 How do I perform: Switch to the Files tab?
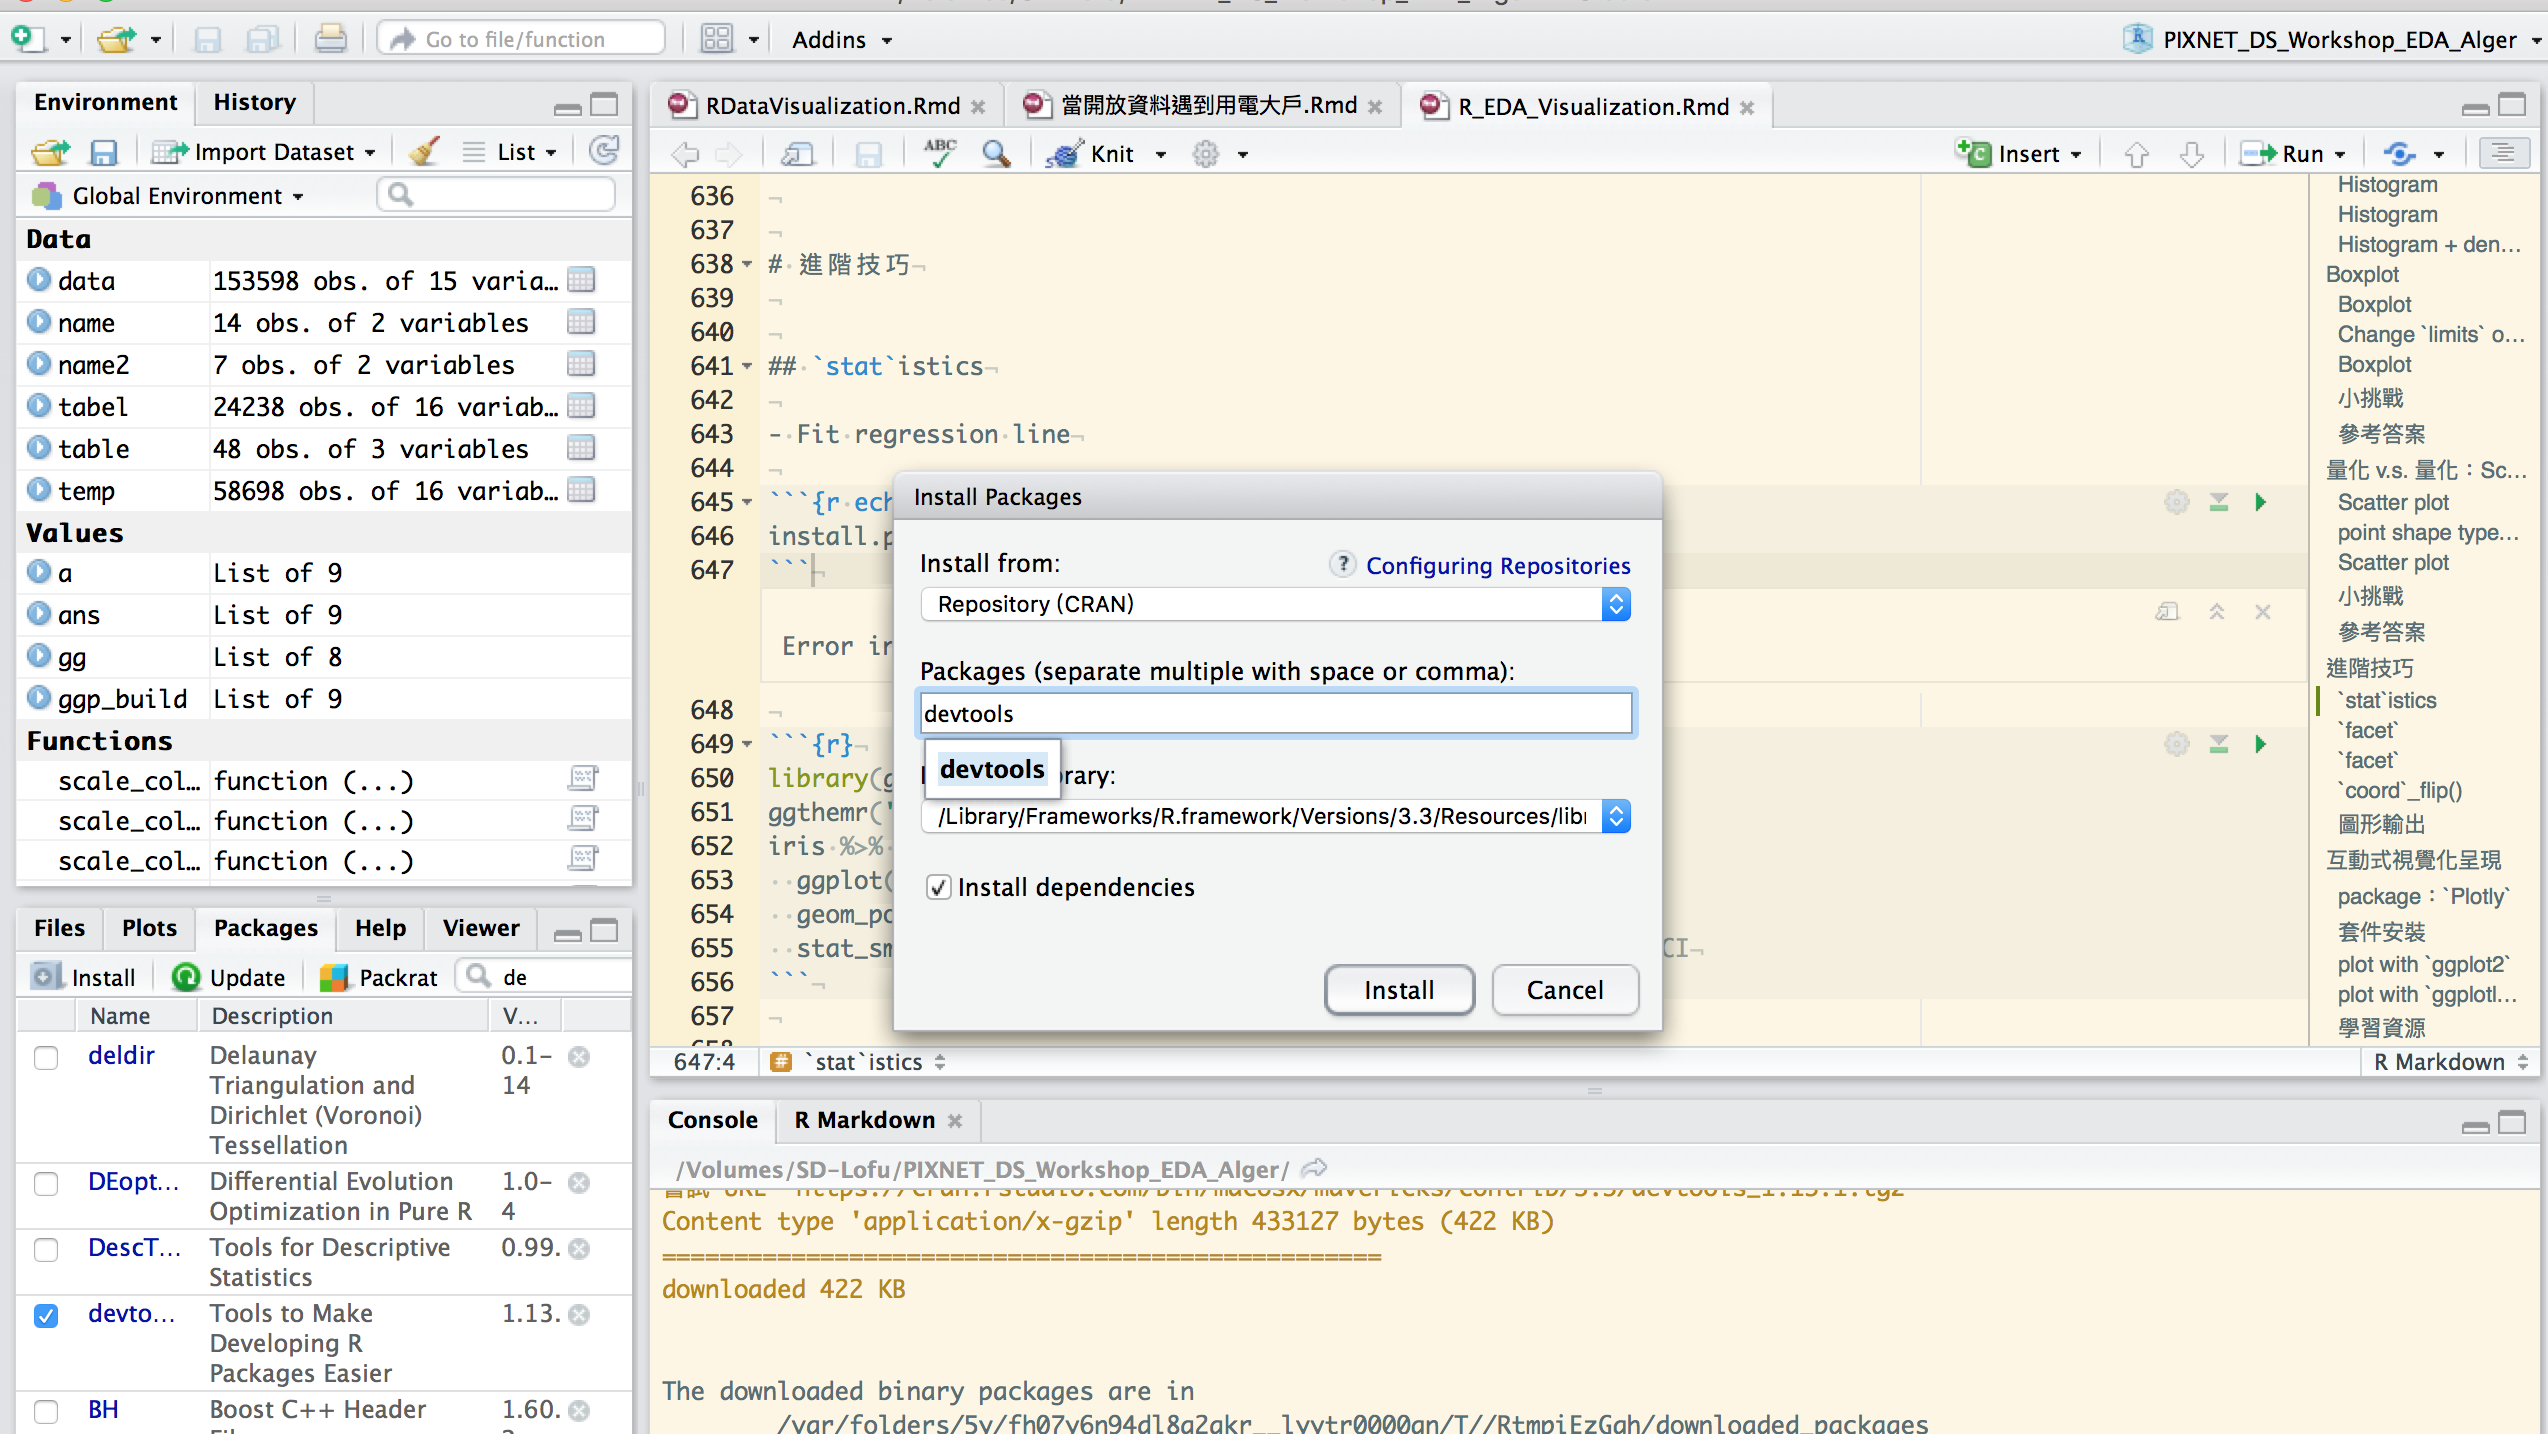click(59, 928)
